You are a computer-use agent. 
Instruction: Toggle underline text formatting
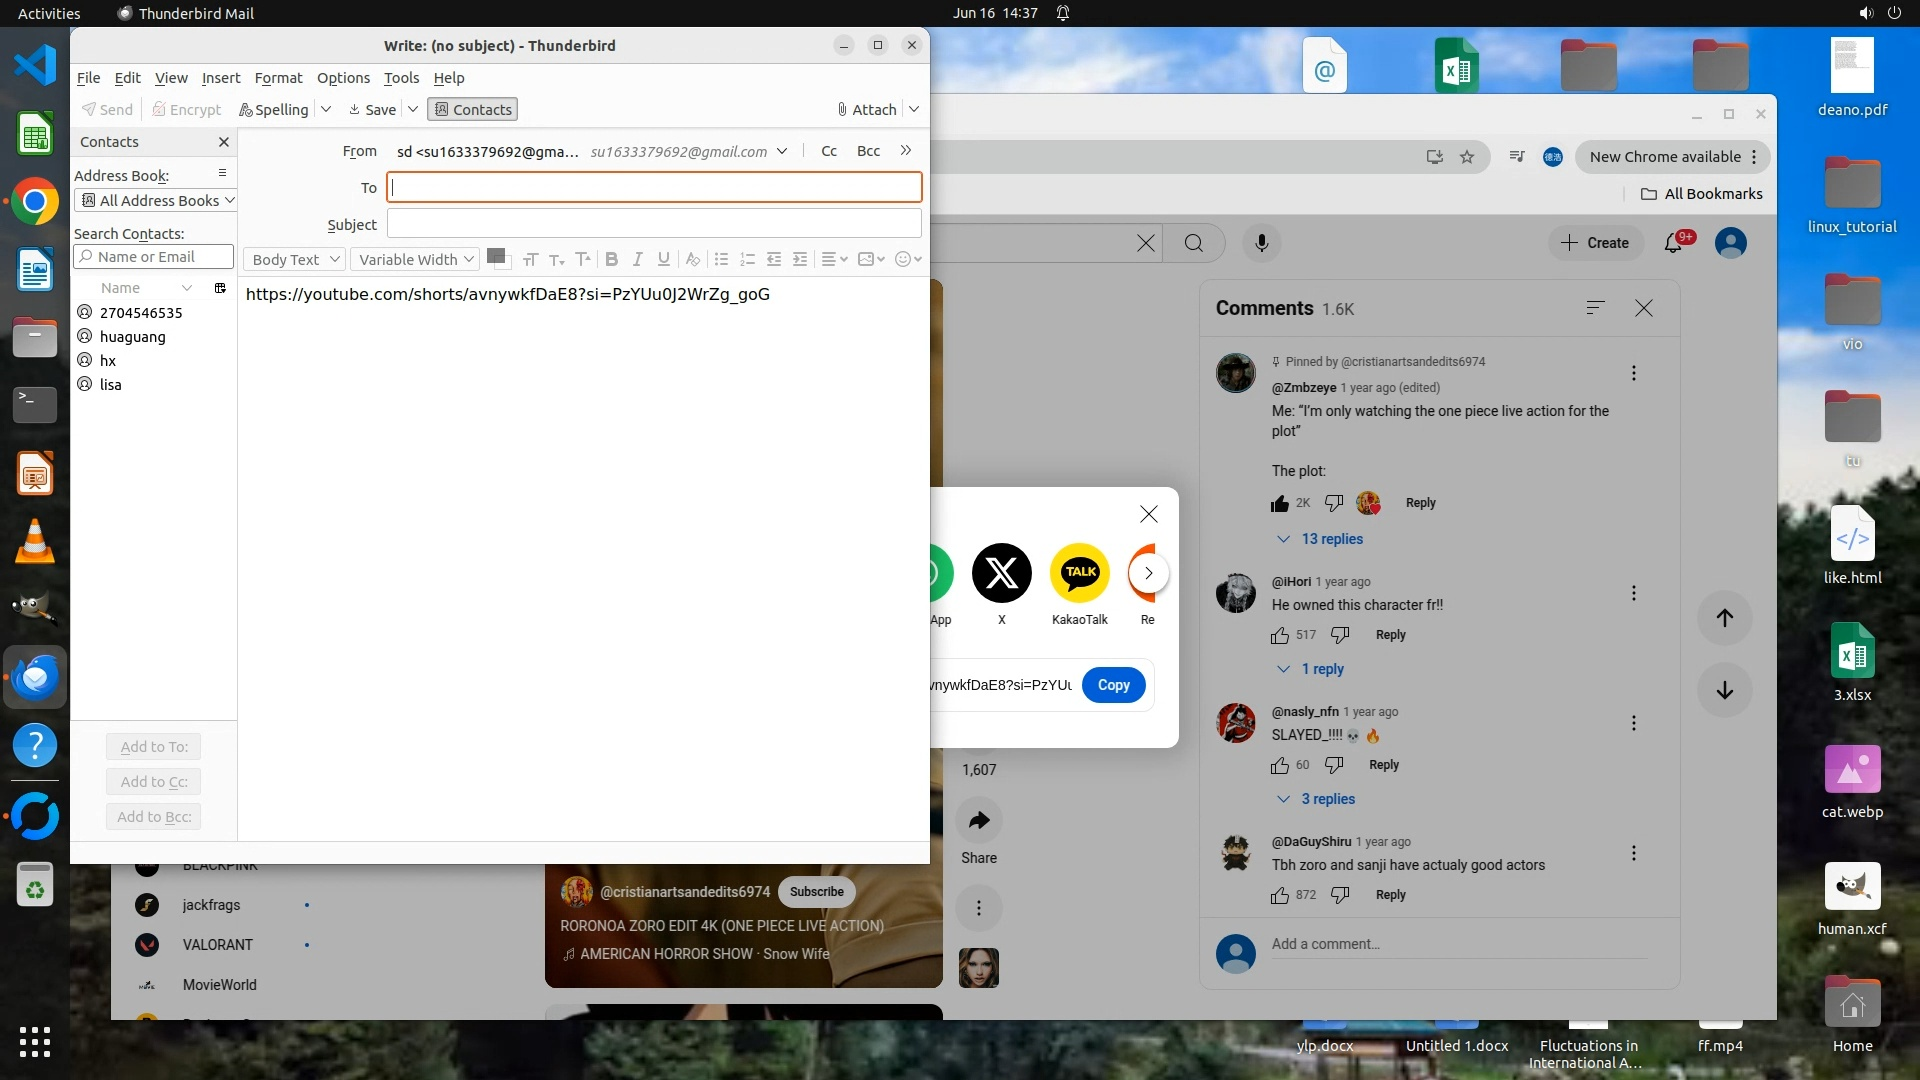point(664,260)
